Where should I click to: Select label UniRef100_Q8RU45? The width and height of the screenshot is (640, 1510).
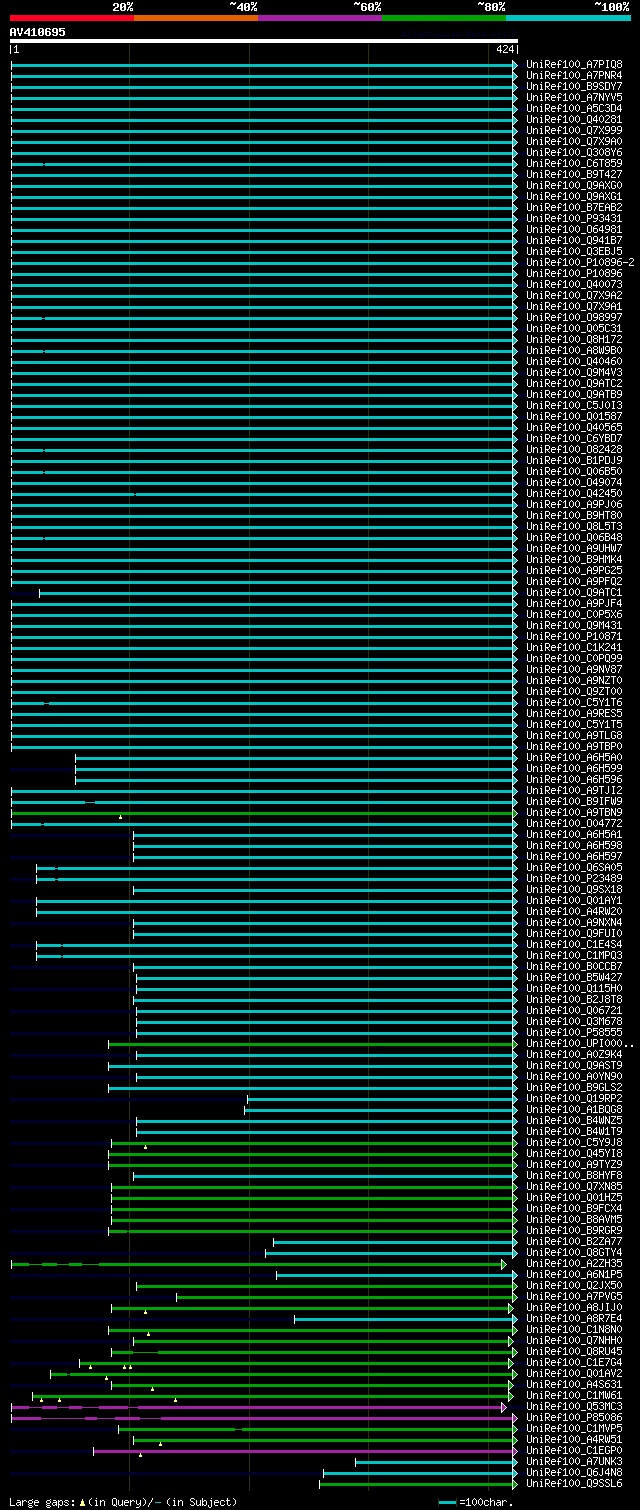[574, 1351]
